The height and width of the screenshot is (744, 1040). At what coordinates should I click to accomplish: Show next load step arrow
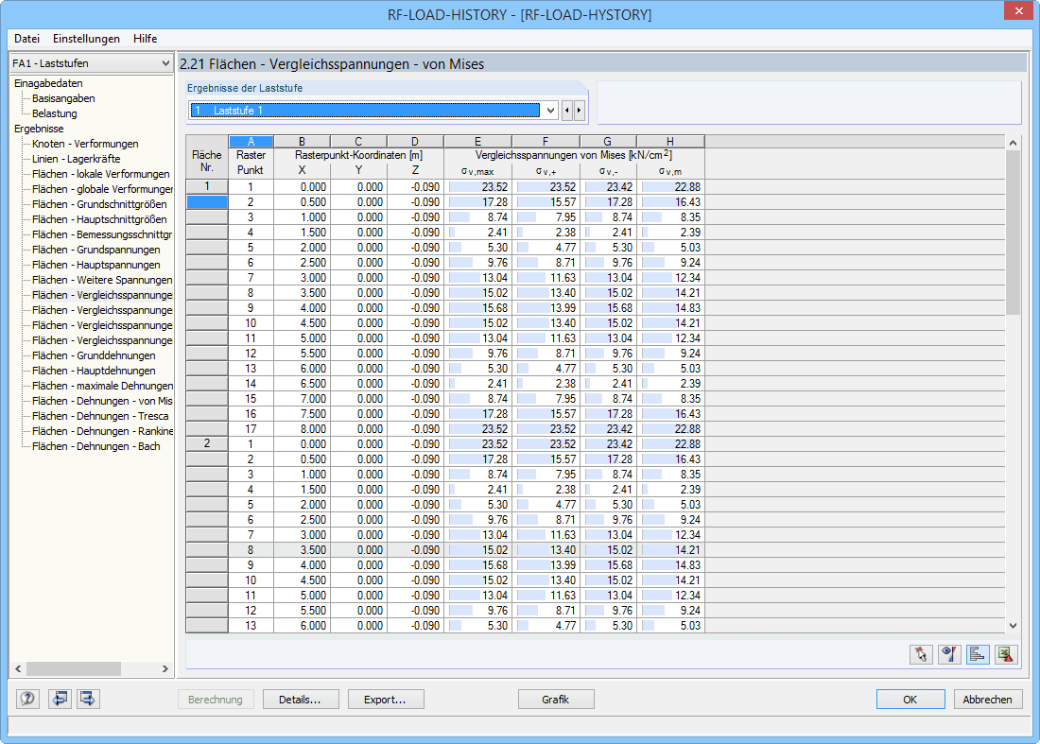[x=579, y=111]
